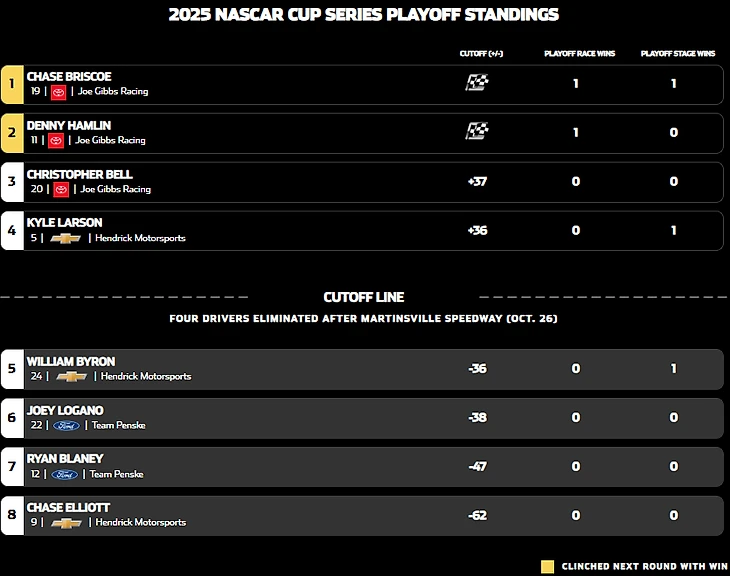Open Kyle Larson driver name
This screenshot has height=576, width=730.
tap(64, 223)
